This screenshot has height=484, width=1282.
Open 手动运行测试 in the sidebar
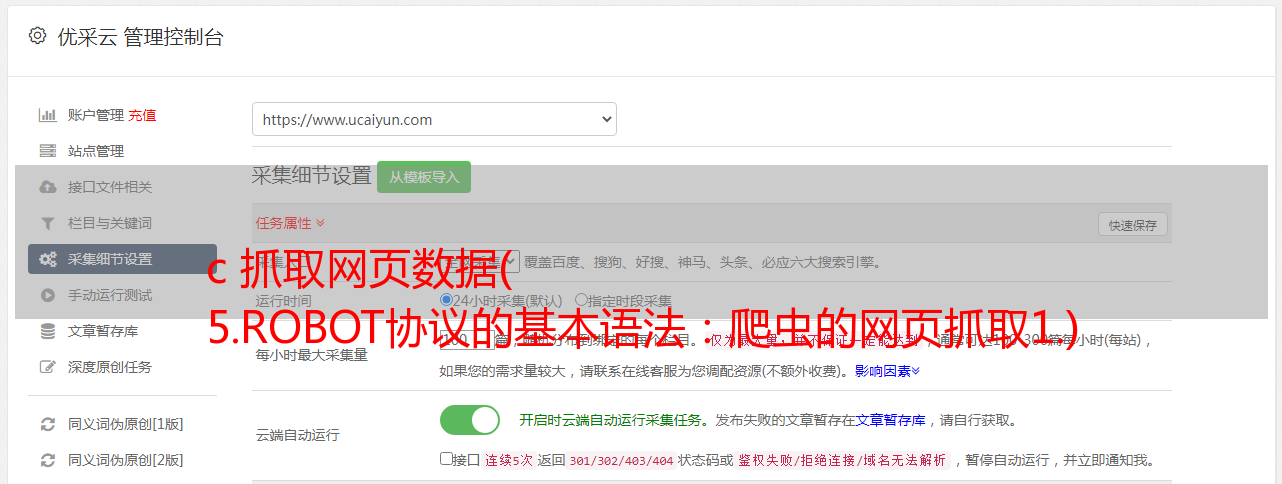110,295
